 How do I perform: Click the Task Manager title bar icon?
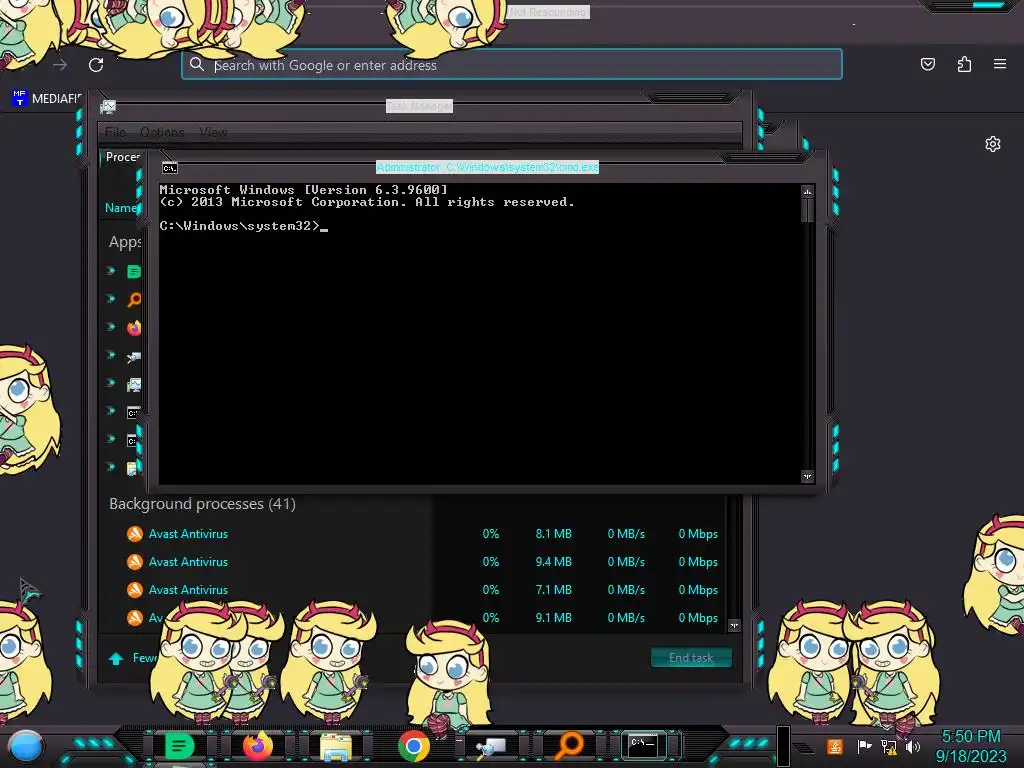click(108, 106)
